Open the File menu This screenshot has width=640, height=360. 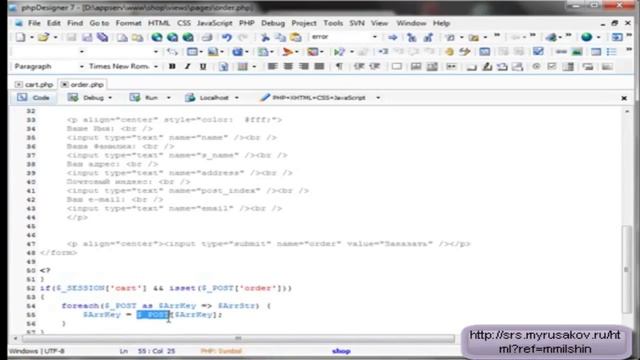(x=34, y=23)
